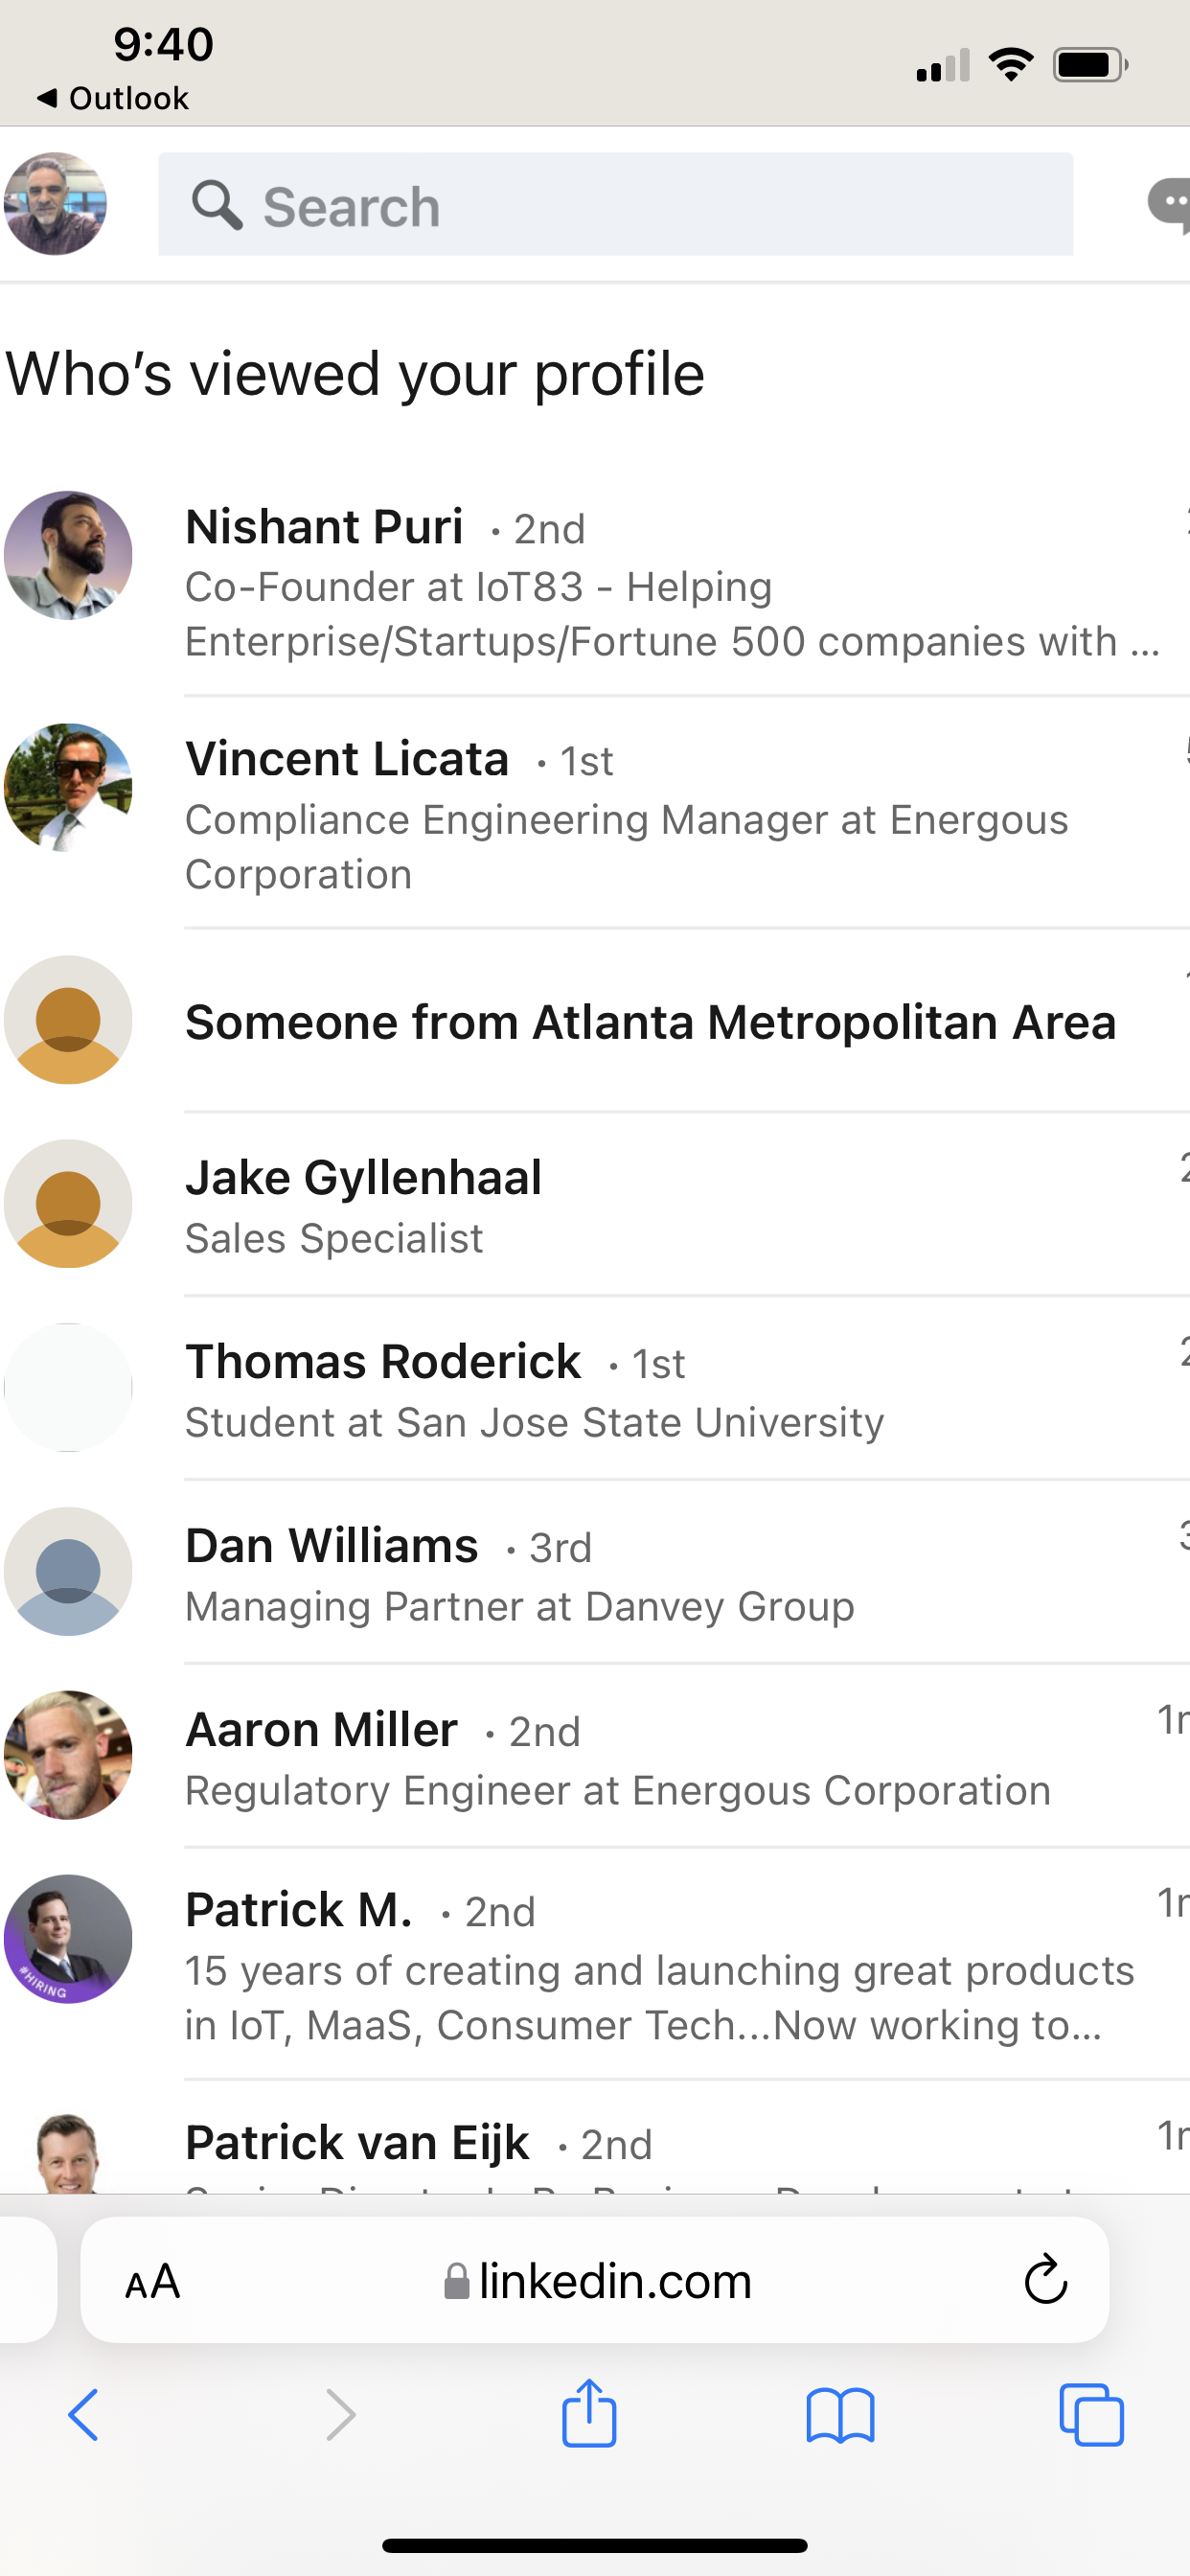
Task: Return to Outlook app
Action: click(x=112, y=98)
